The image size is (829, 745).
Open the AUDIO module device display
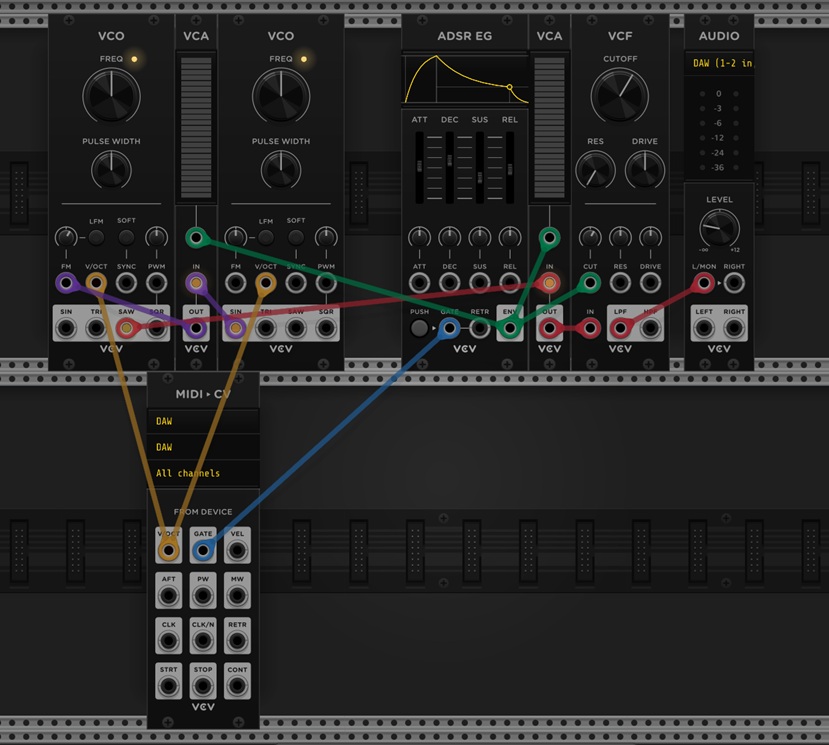[x=719, y=64]
